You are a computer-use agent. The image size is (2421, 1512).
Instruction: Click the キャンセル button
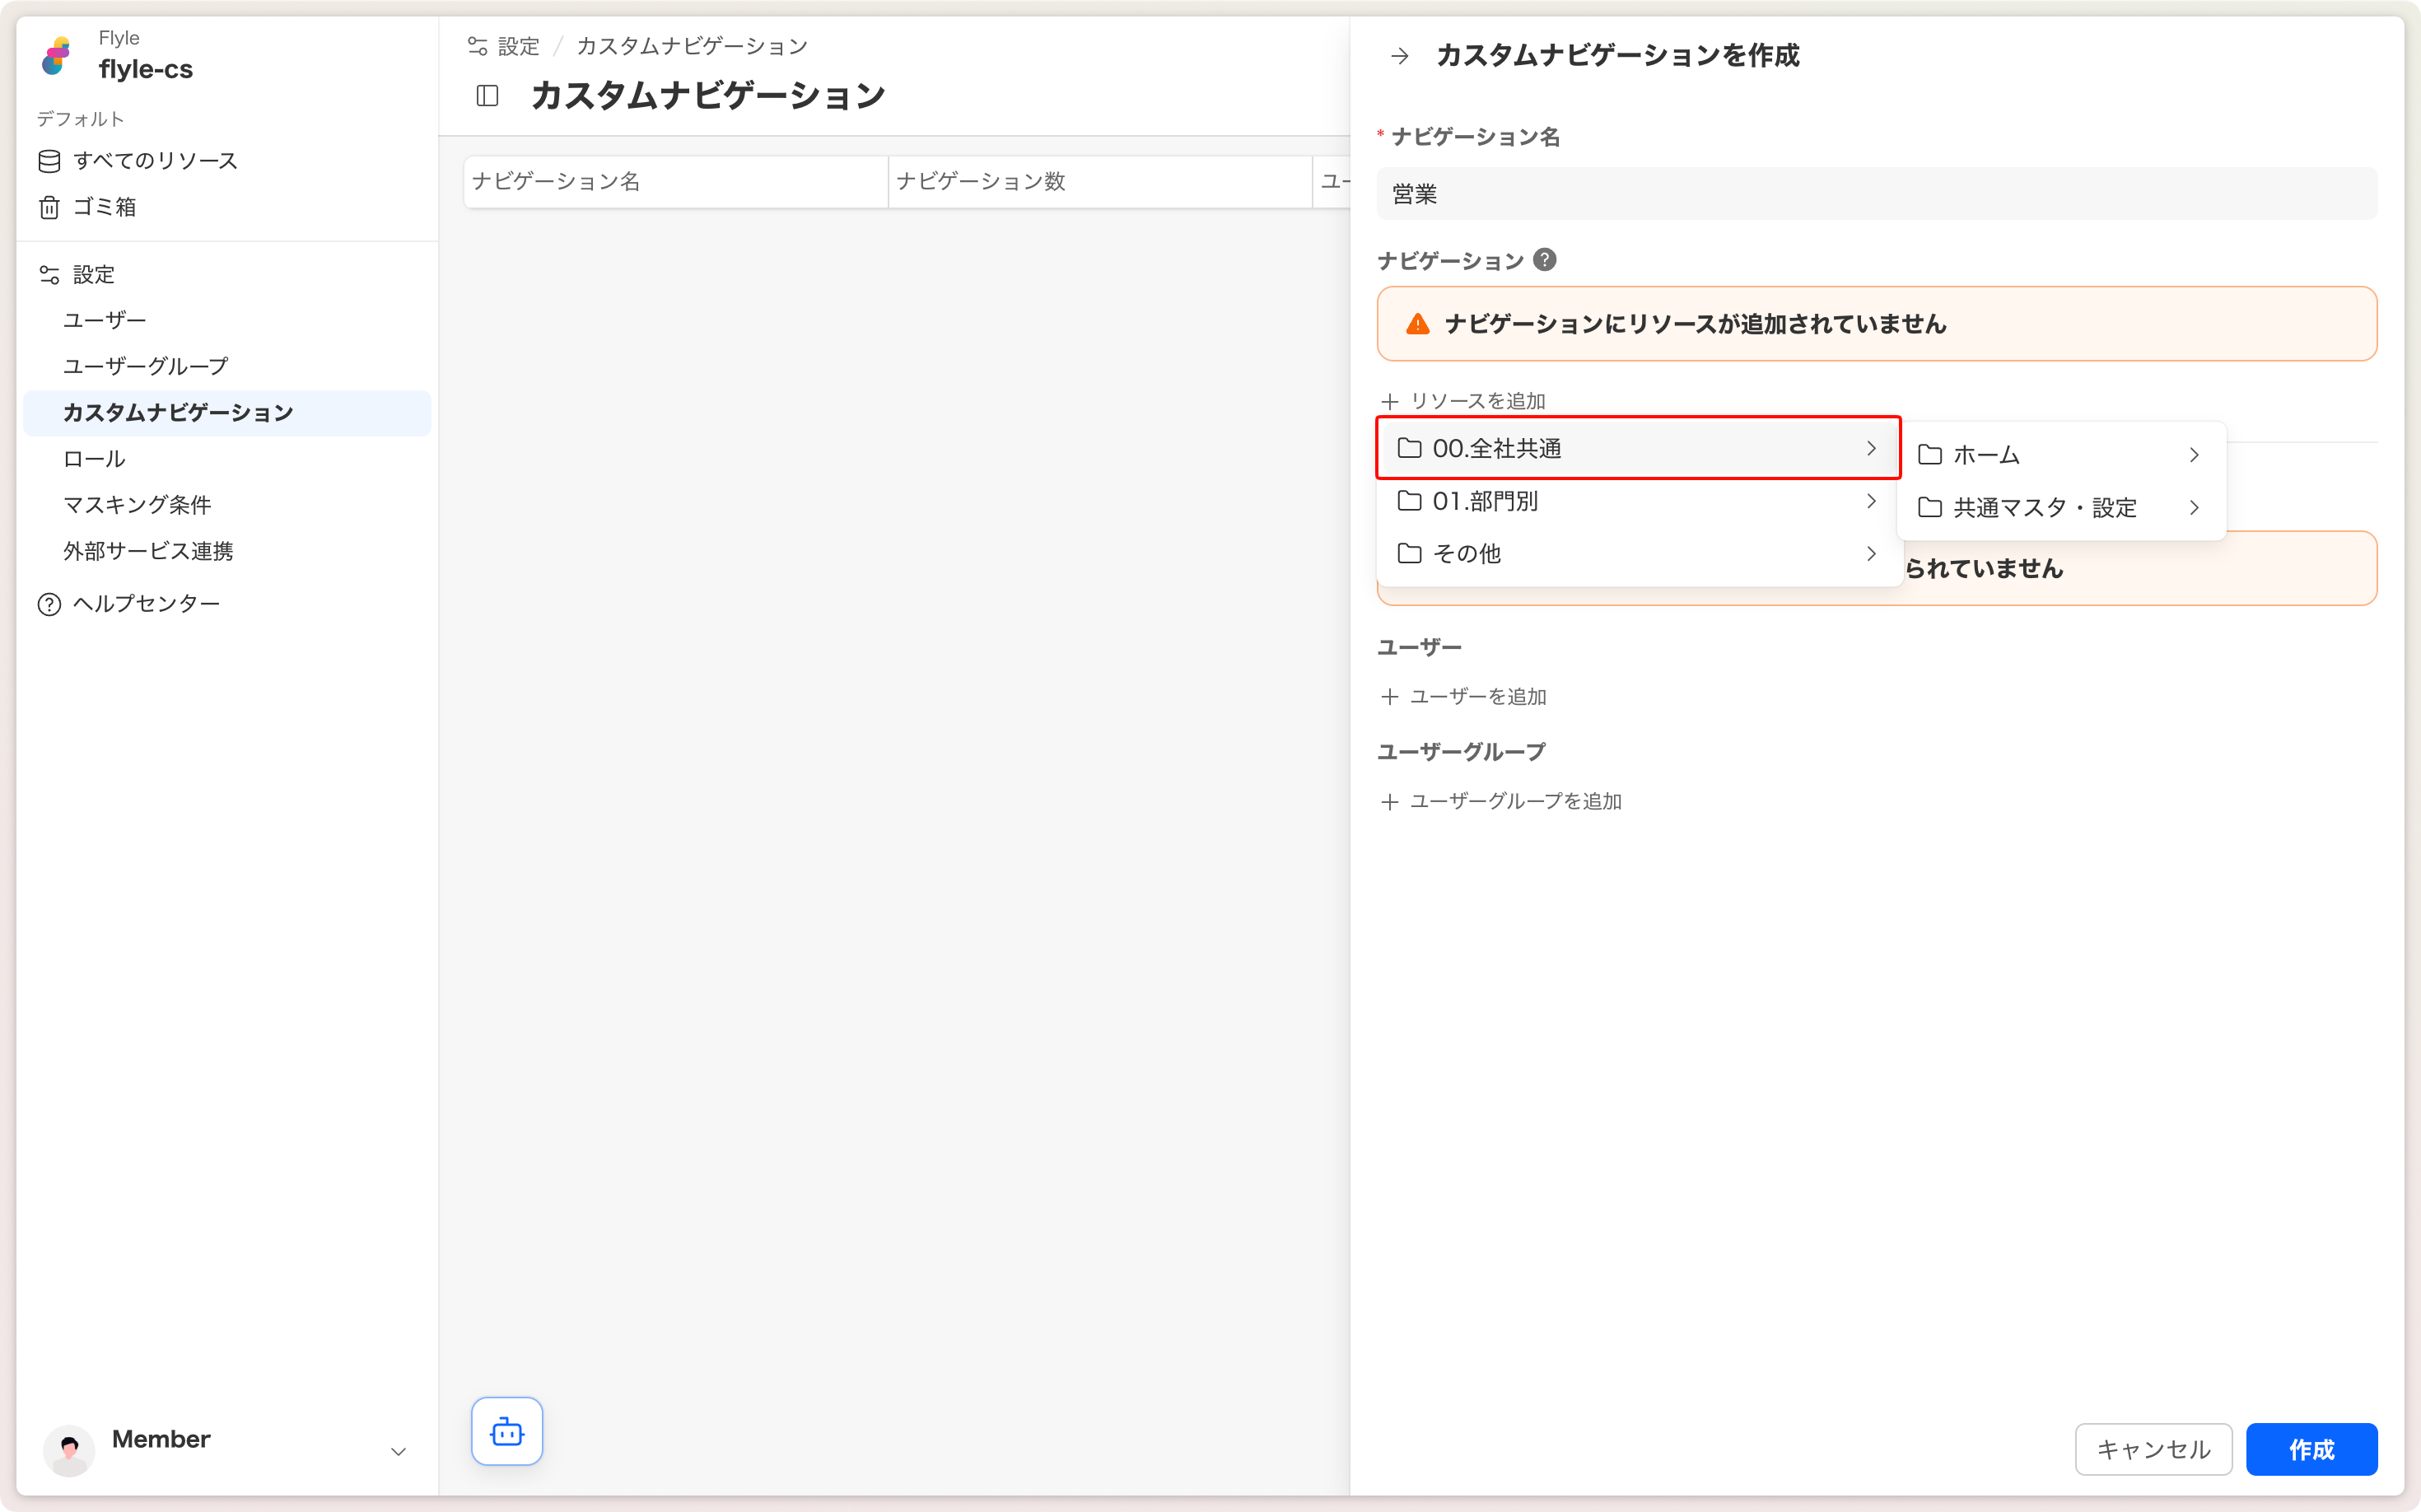(2152, 1449)
